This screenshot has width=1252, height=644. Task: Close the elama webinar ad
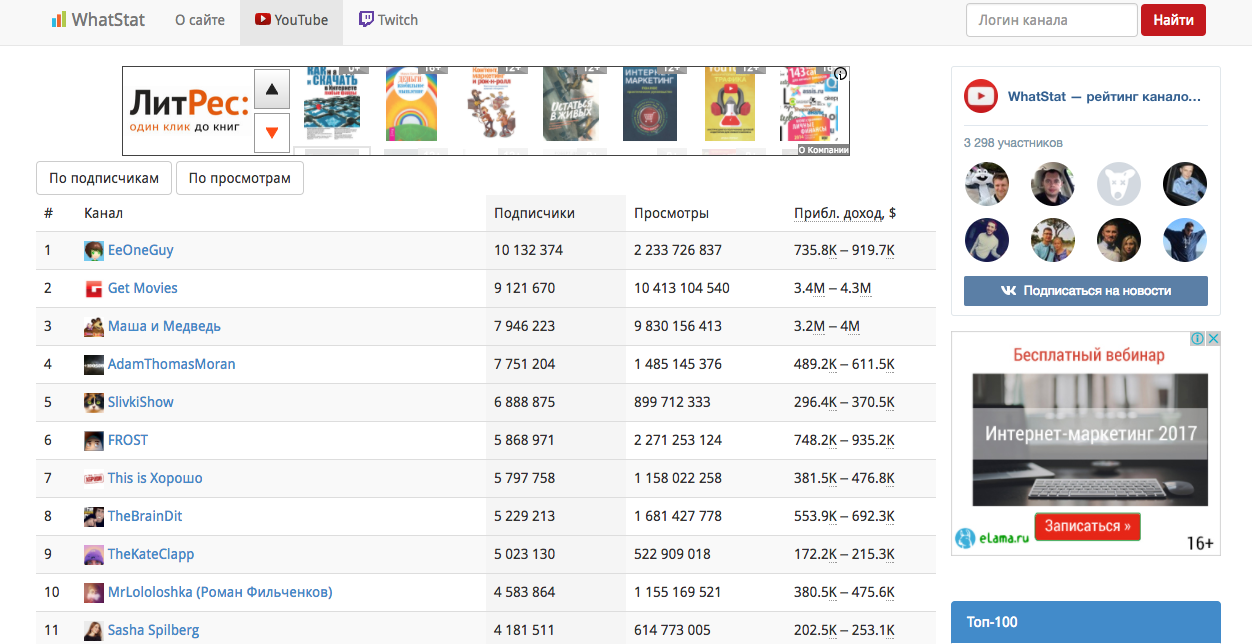1213,340
